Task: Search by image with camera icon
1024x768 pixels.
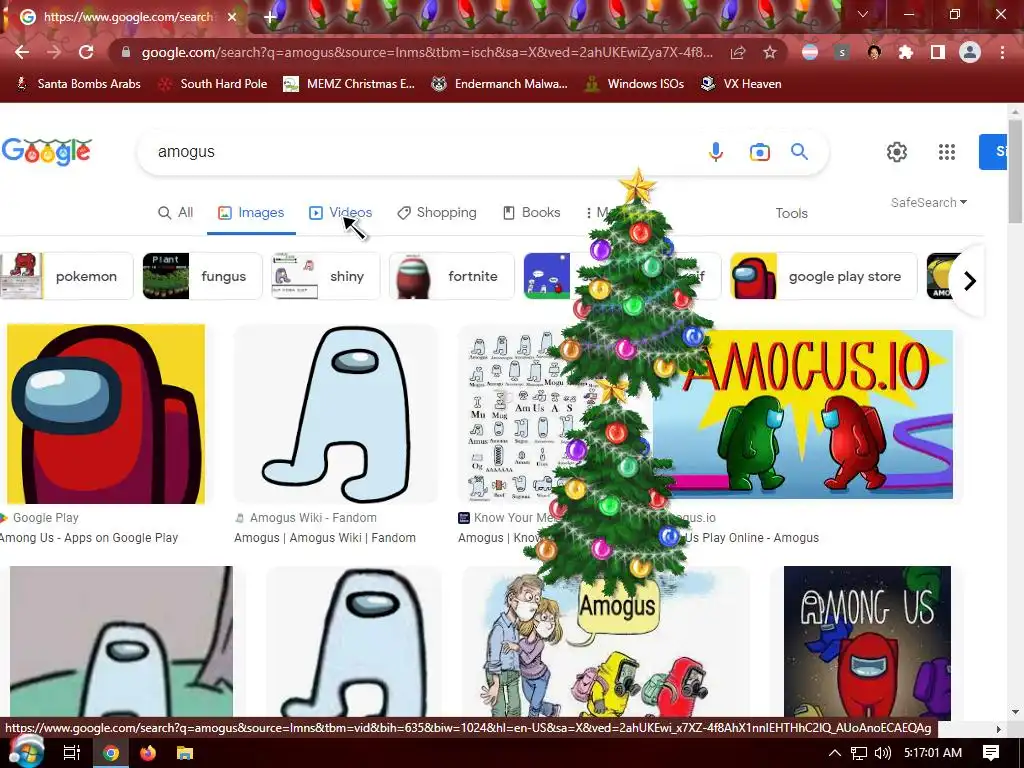Action: [x=760, y=152]
